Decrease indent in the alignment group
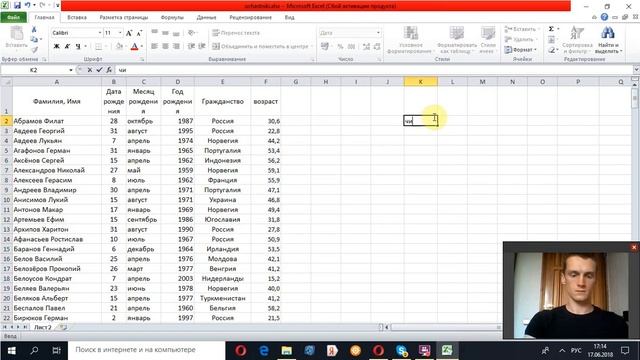The image size is (640, 360). tap(191, 46)
